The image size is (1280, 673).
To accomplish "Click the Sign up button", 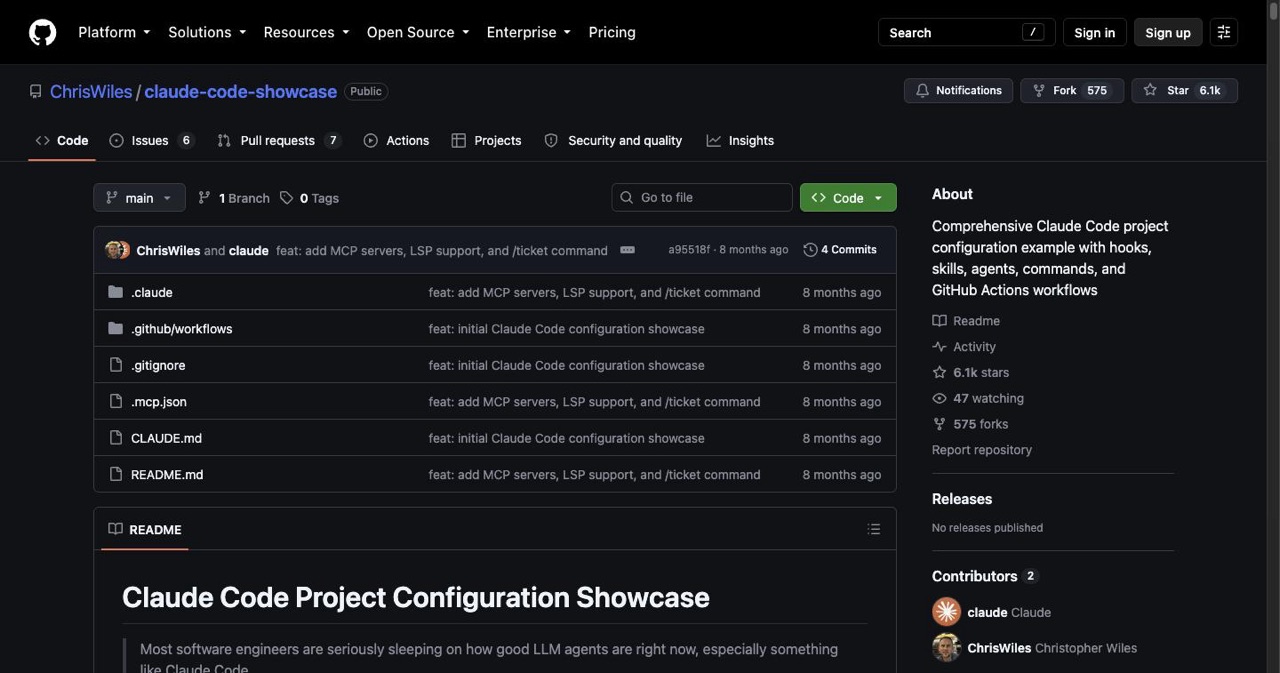I will coord(1168,32).
